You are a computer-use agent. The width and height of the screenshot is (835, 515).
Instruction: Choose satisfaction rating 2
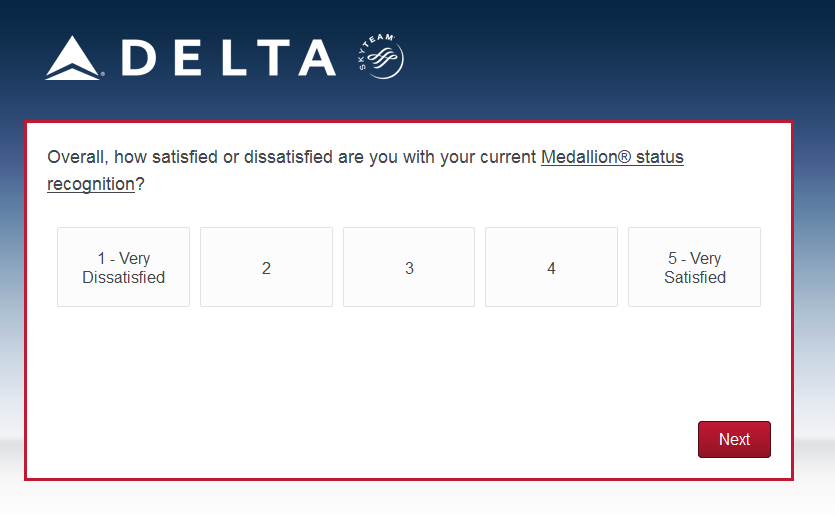tap(266, 267)
